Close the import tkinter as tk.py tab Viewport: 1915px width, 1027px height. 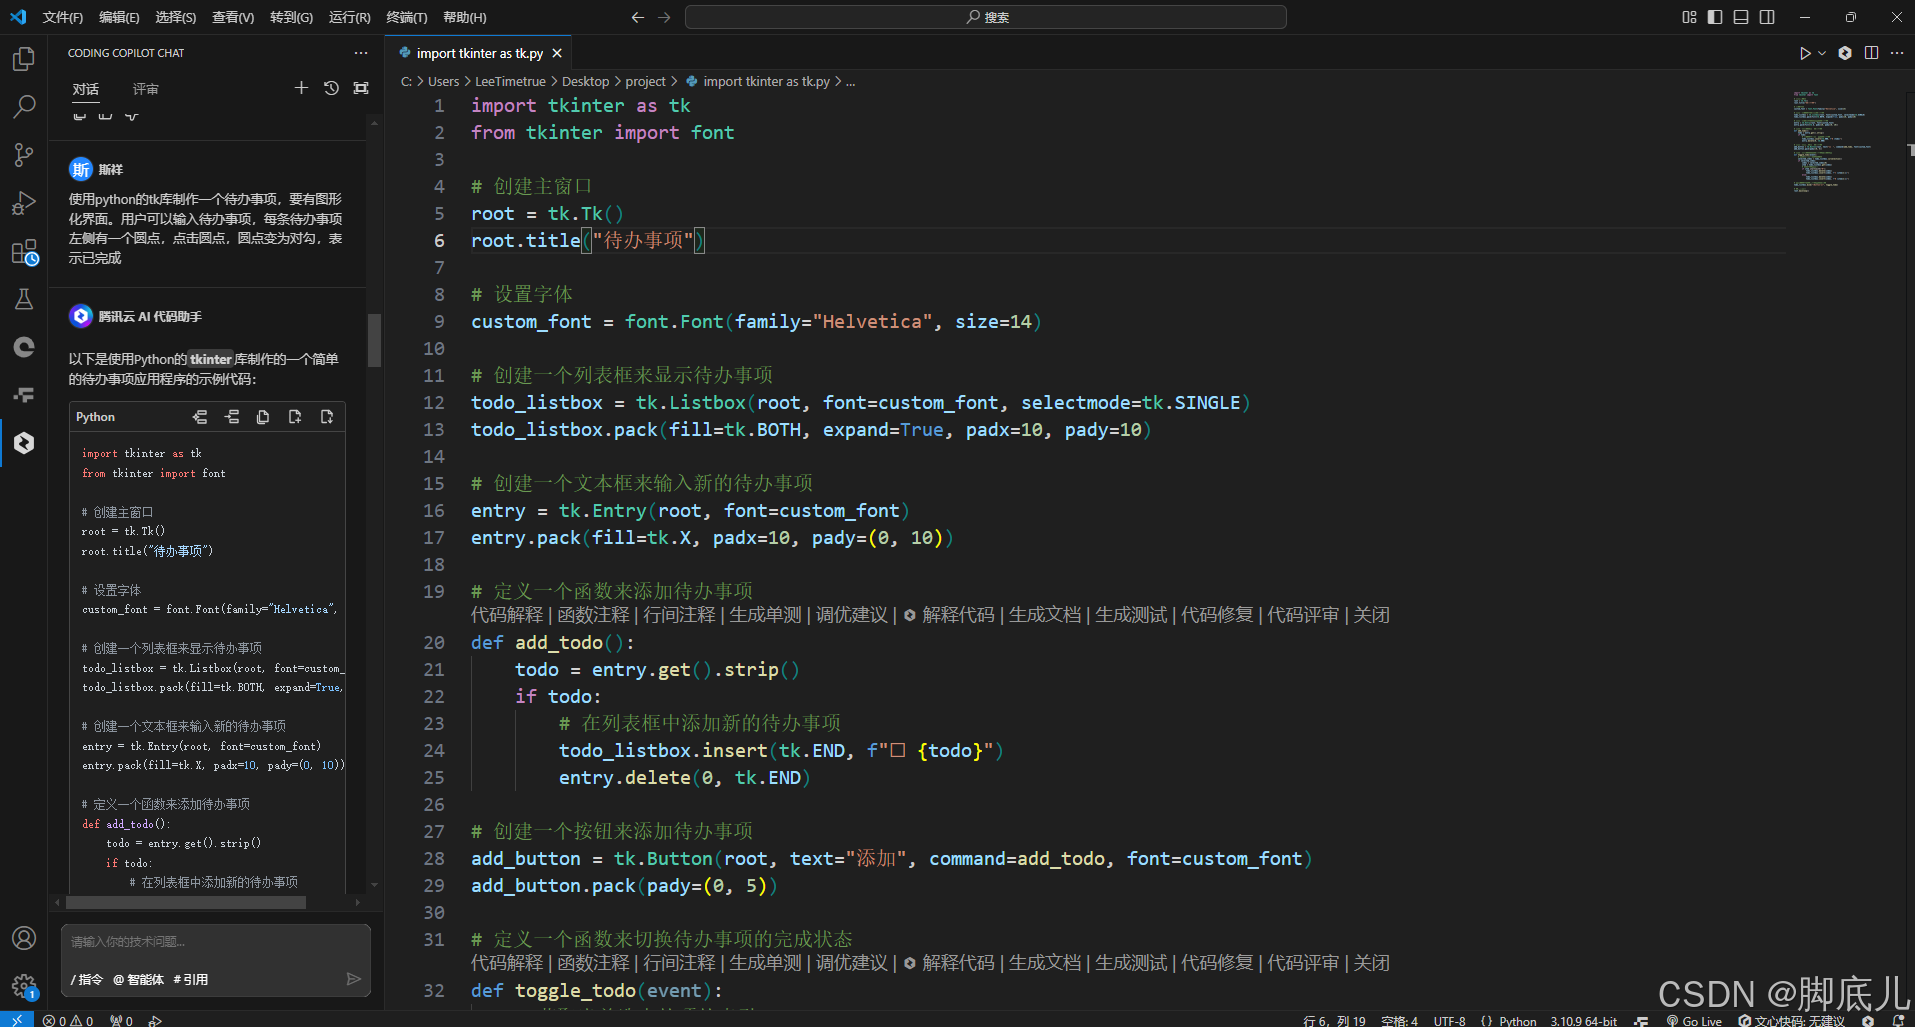pos(557,53)
